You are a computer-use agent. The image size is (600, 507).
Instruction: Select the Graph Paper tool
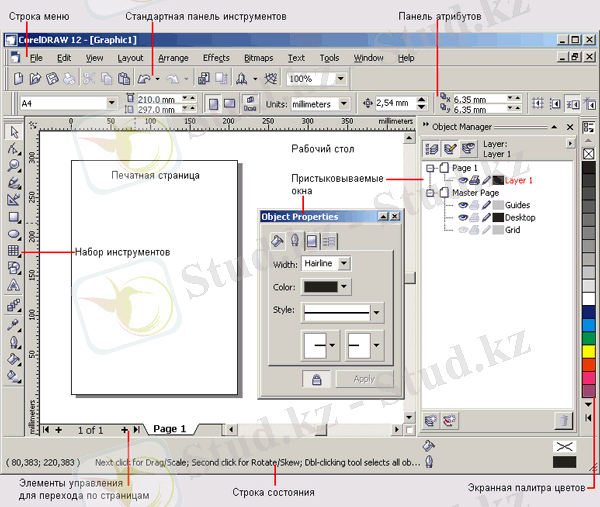point(14,251)
